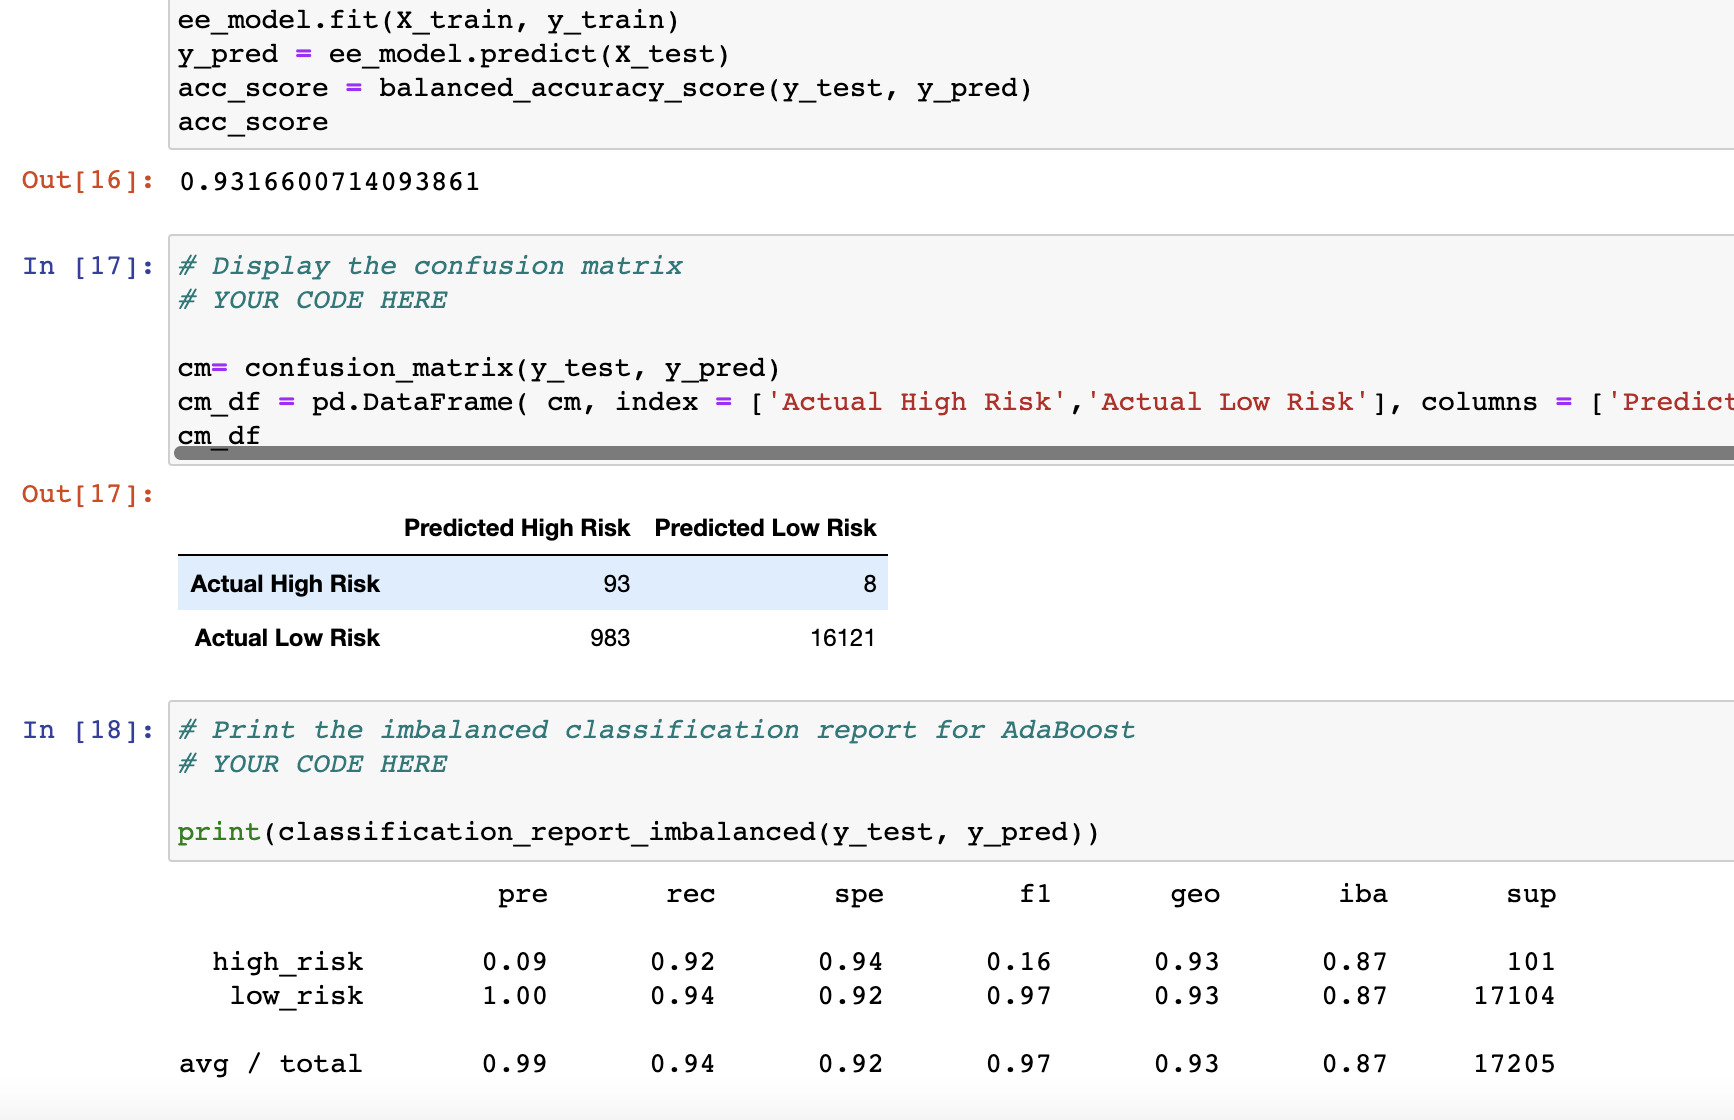Click the 'pre' column header in the report
Image resolution: width=1734 pixels, height=1120 pixels.
tap(523, 894)
